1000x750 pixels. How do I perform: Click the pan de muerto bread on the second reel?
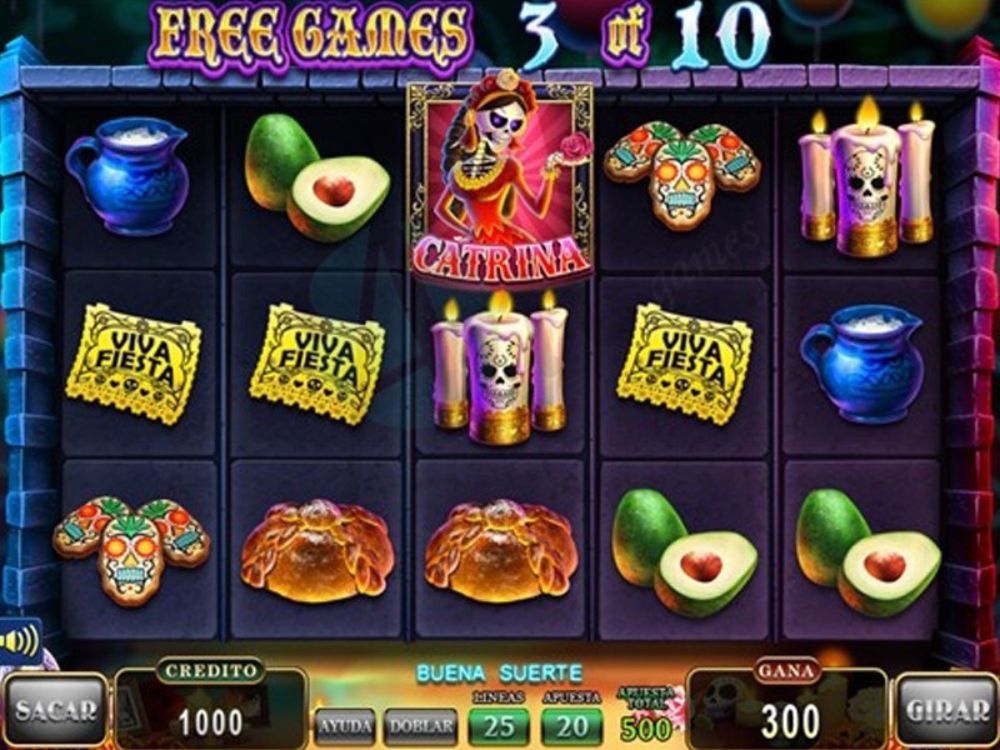pyautogui.click(x=317, y=552)
